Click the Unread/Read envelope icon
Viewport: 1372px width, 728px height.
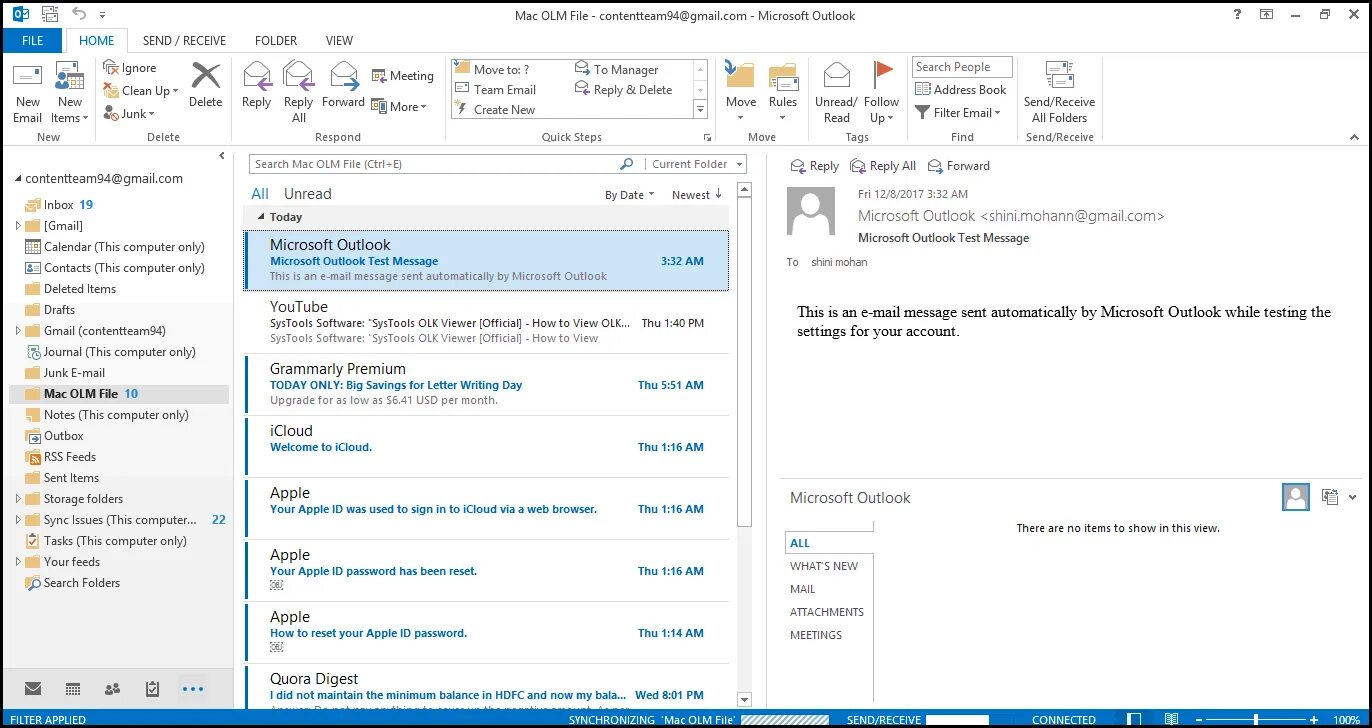click(836, 75)
